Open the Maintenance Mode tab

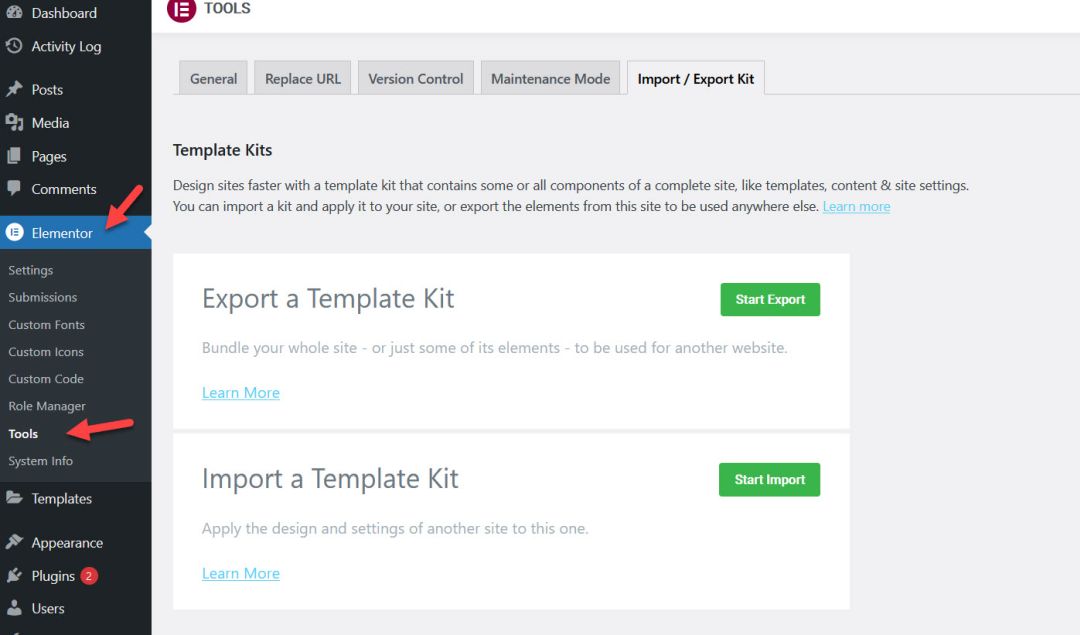(550, 77)
